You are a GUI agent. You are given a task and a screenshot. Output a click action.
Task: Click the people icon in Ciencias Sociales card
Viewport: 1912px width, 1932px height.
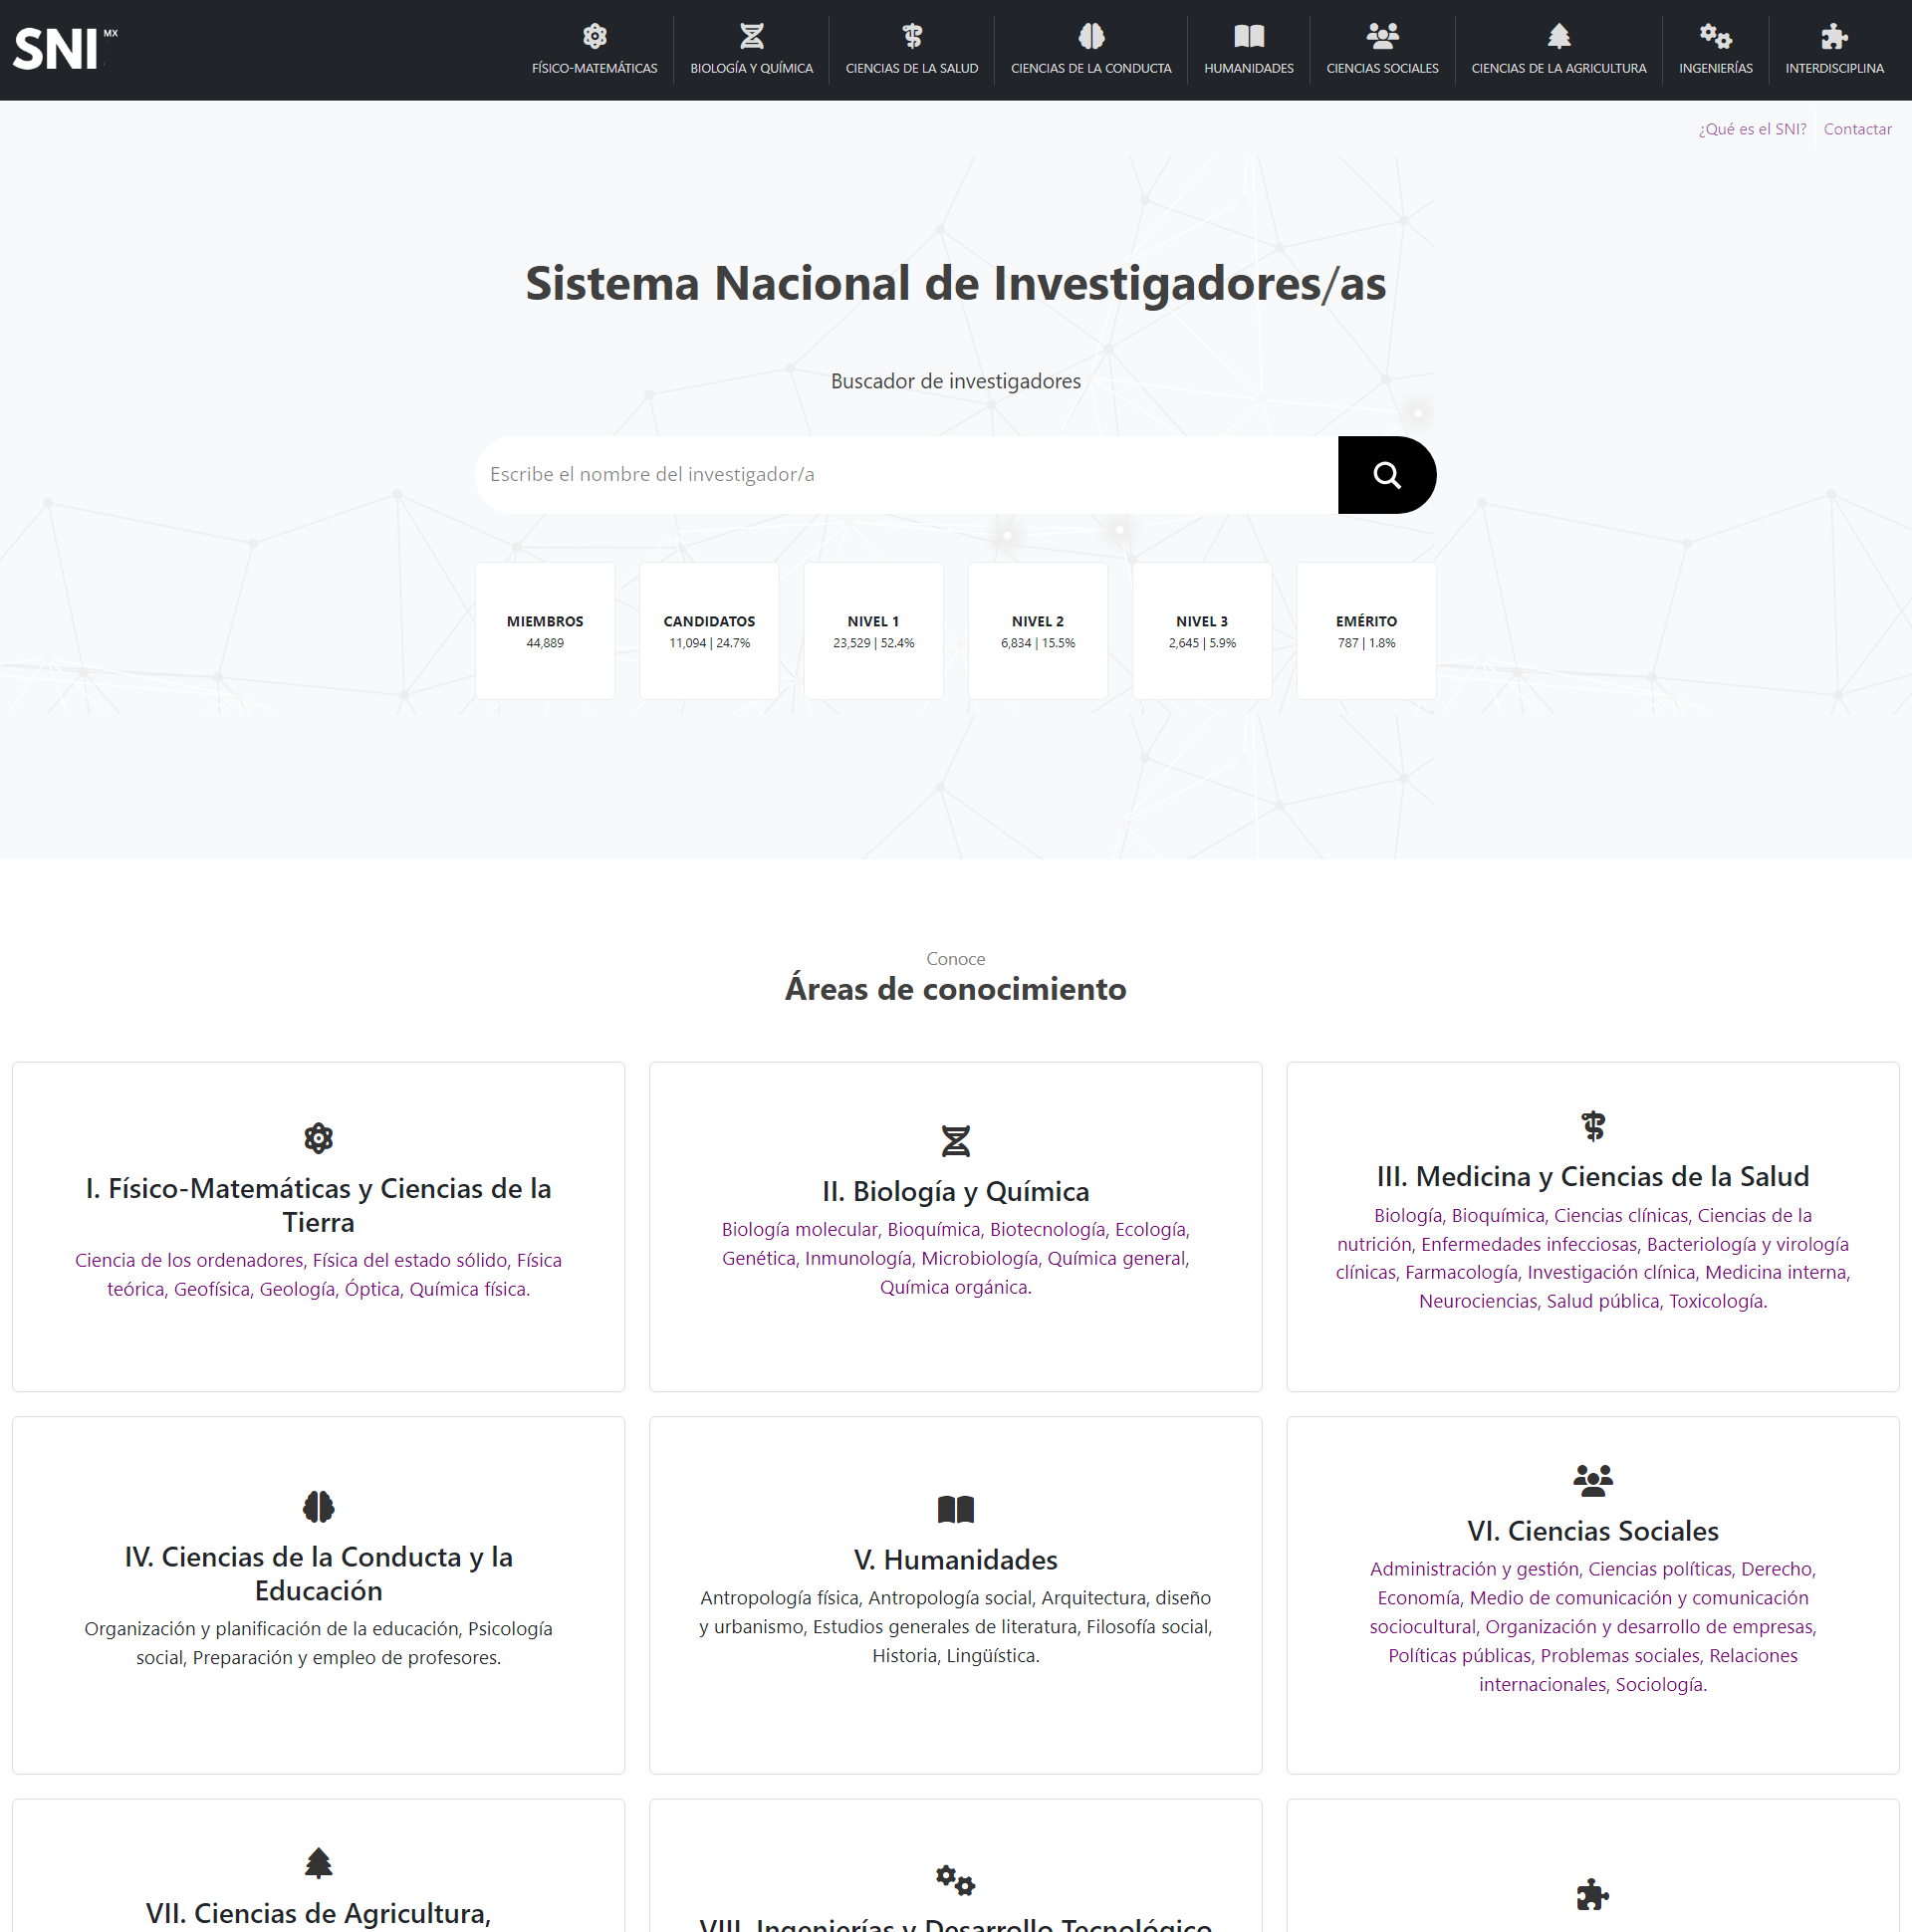[1592, 1480]
